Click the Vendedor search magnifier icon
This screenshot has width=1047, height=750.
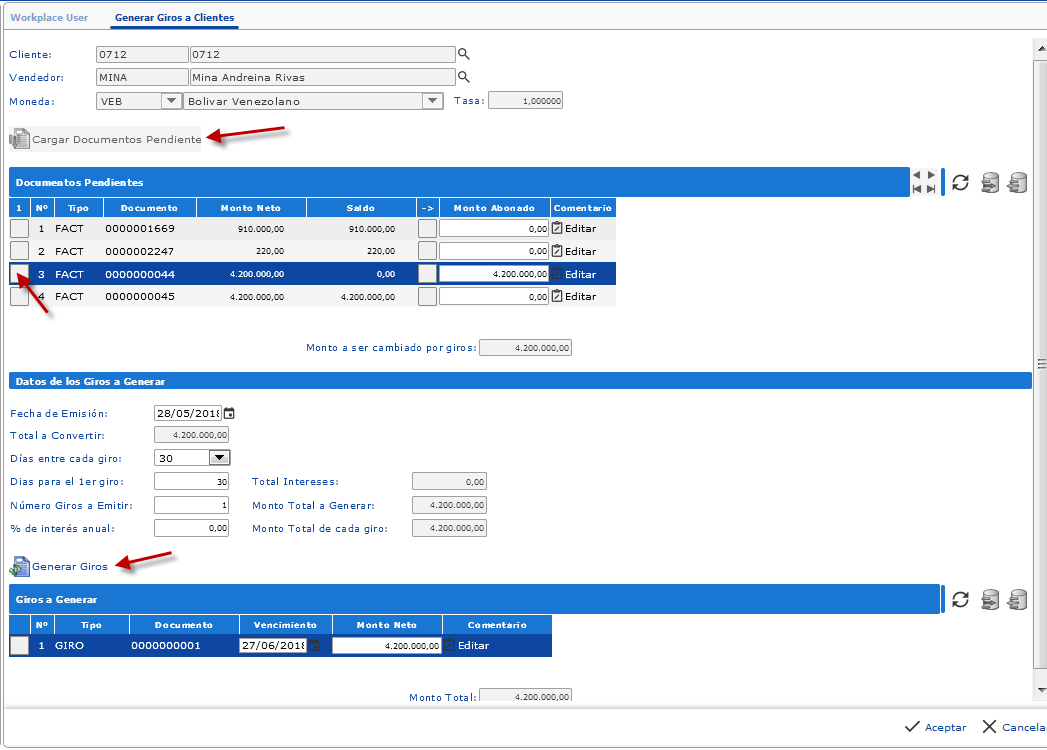[x=463, y=77]
